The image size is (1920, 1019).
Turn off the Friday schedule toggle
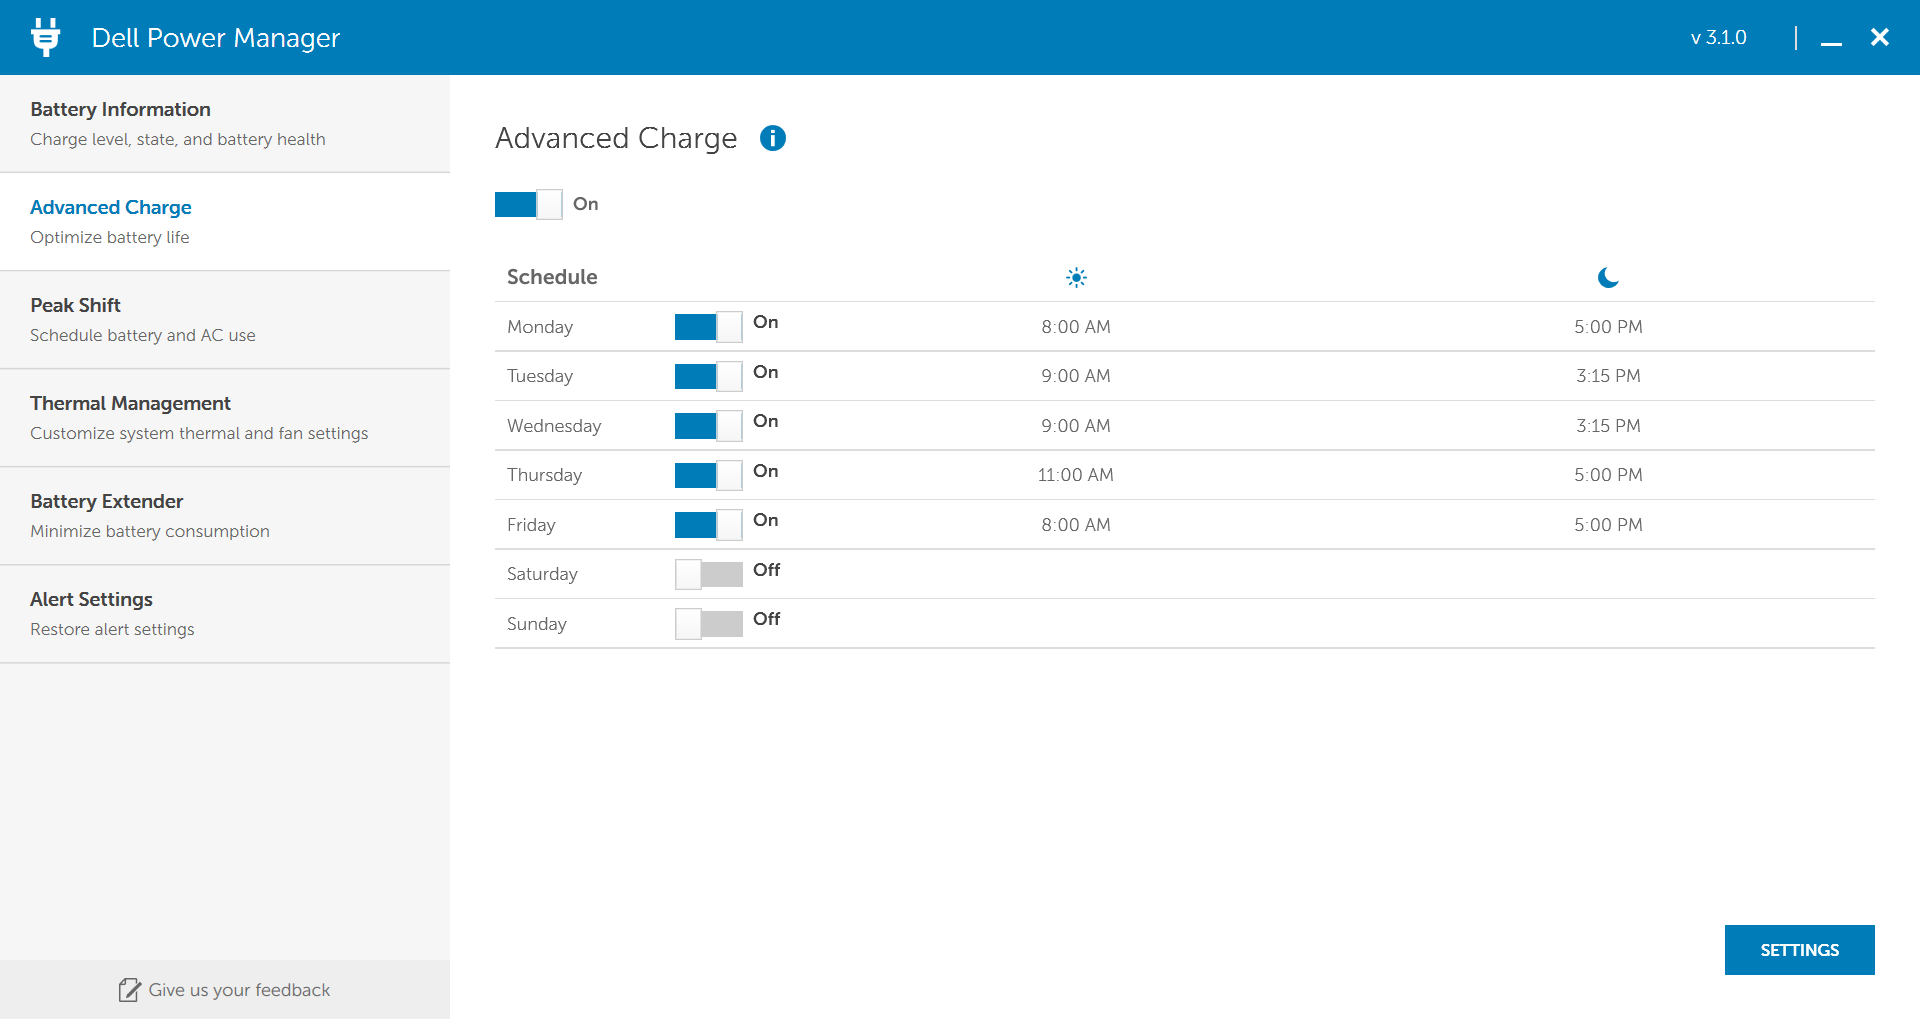point(708,525)
